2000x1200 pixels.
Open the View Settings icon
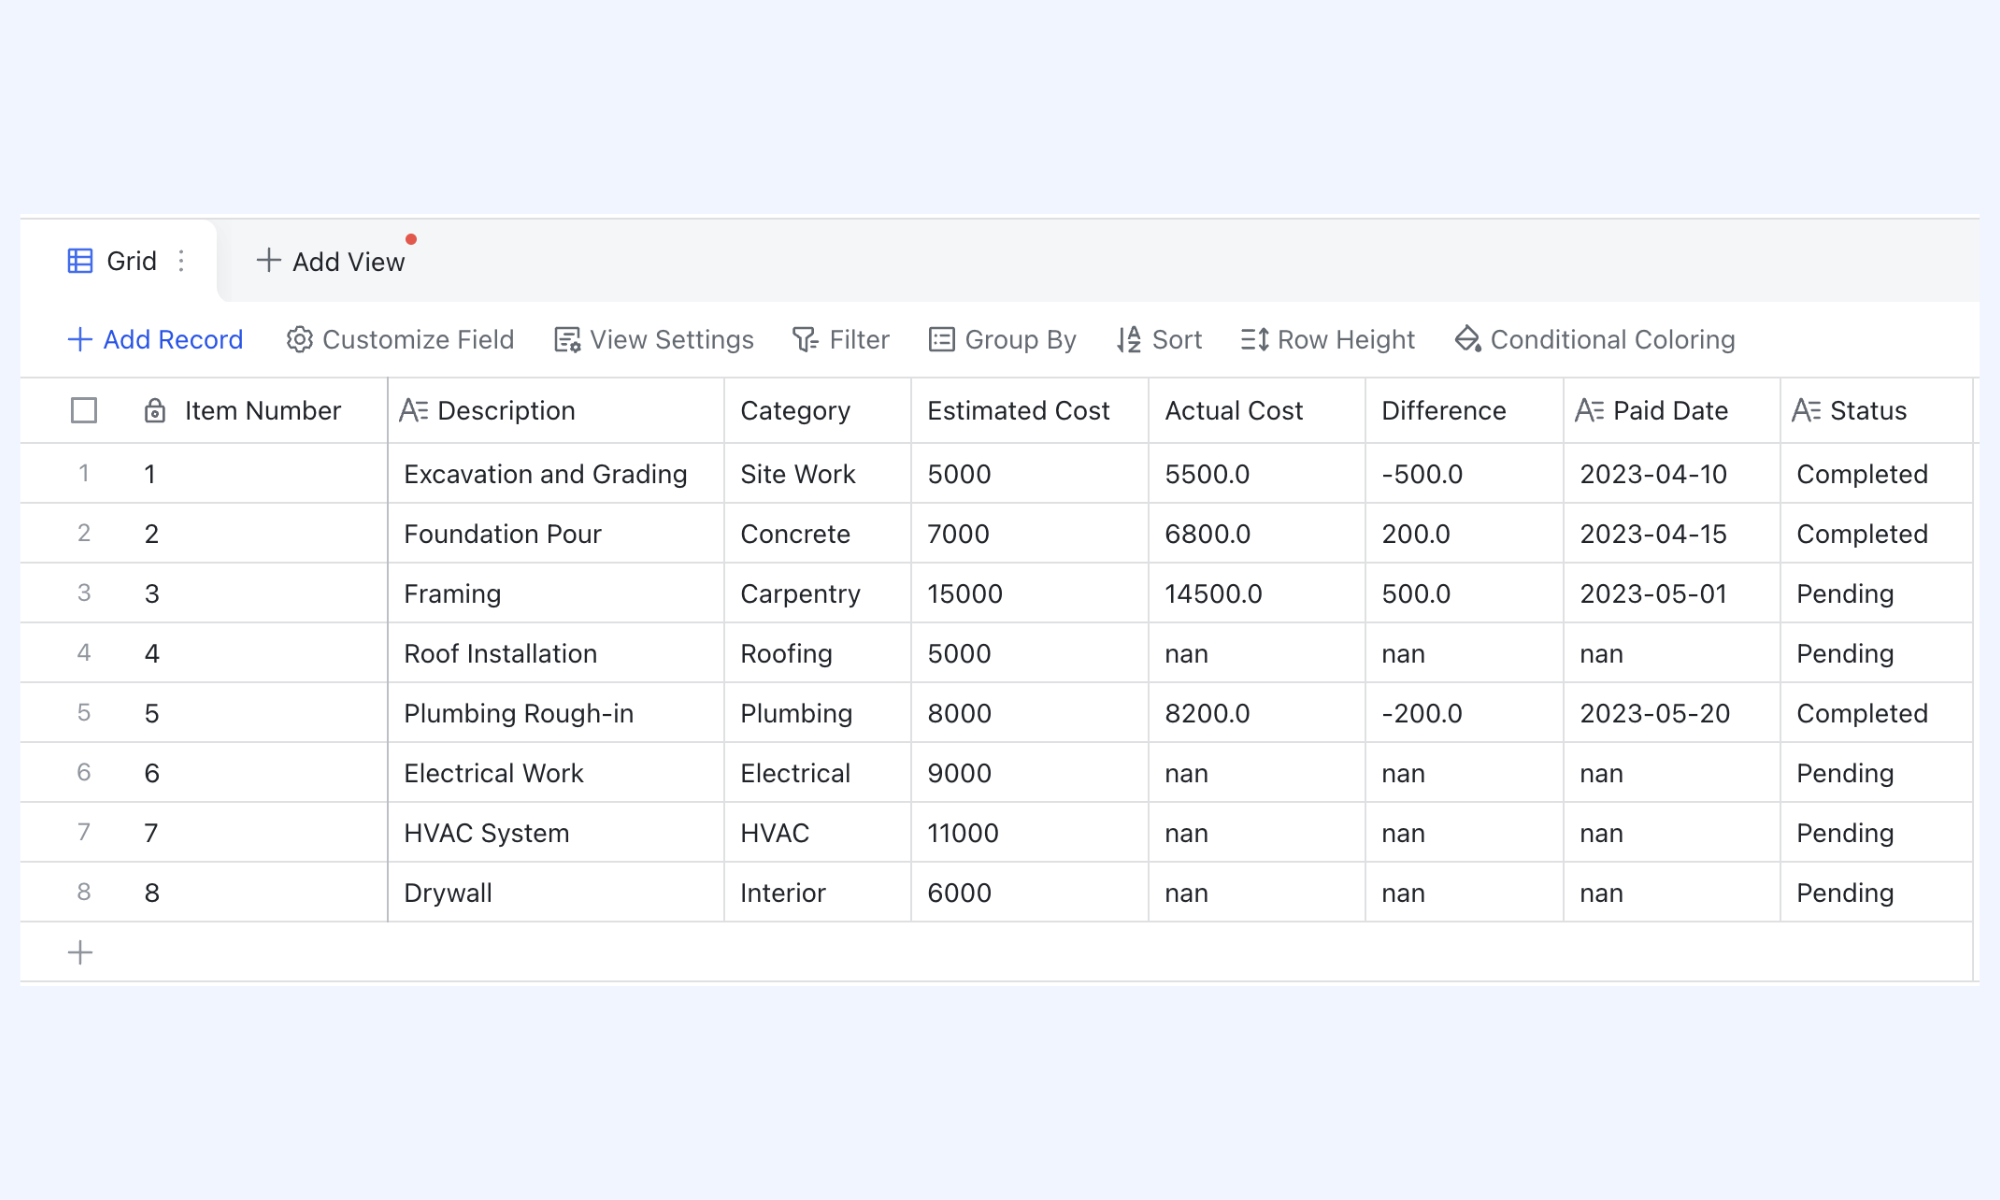[x=567, y=340]
